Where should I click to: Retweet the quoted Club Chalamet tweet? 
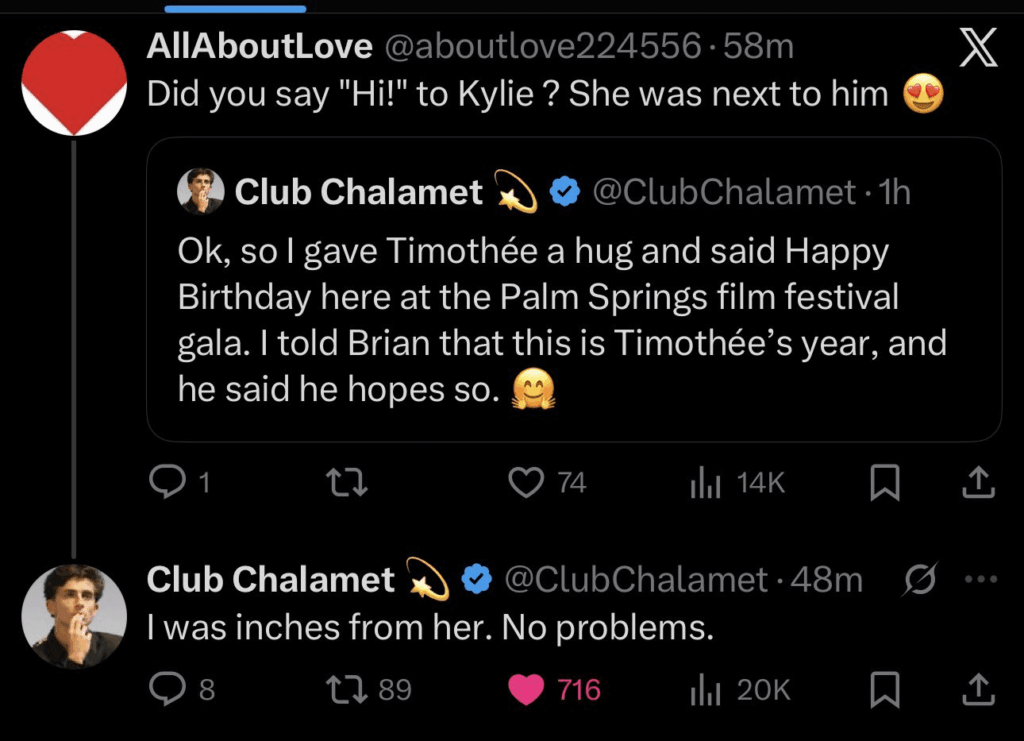point(347,482)
